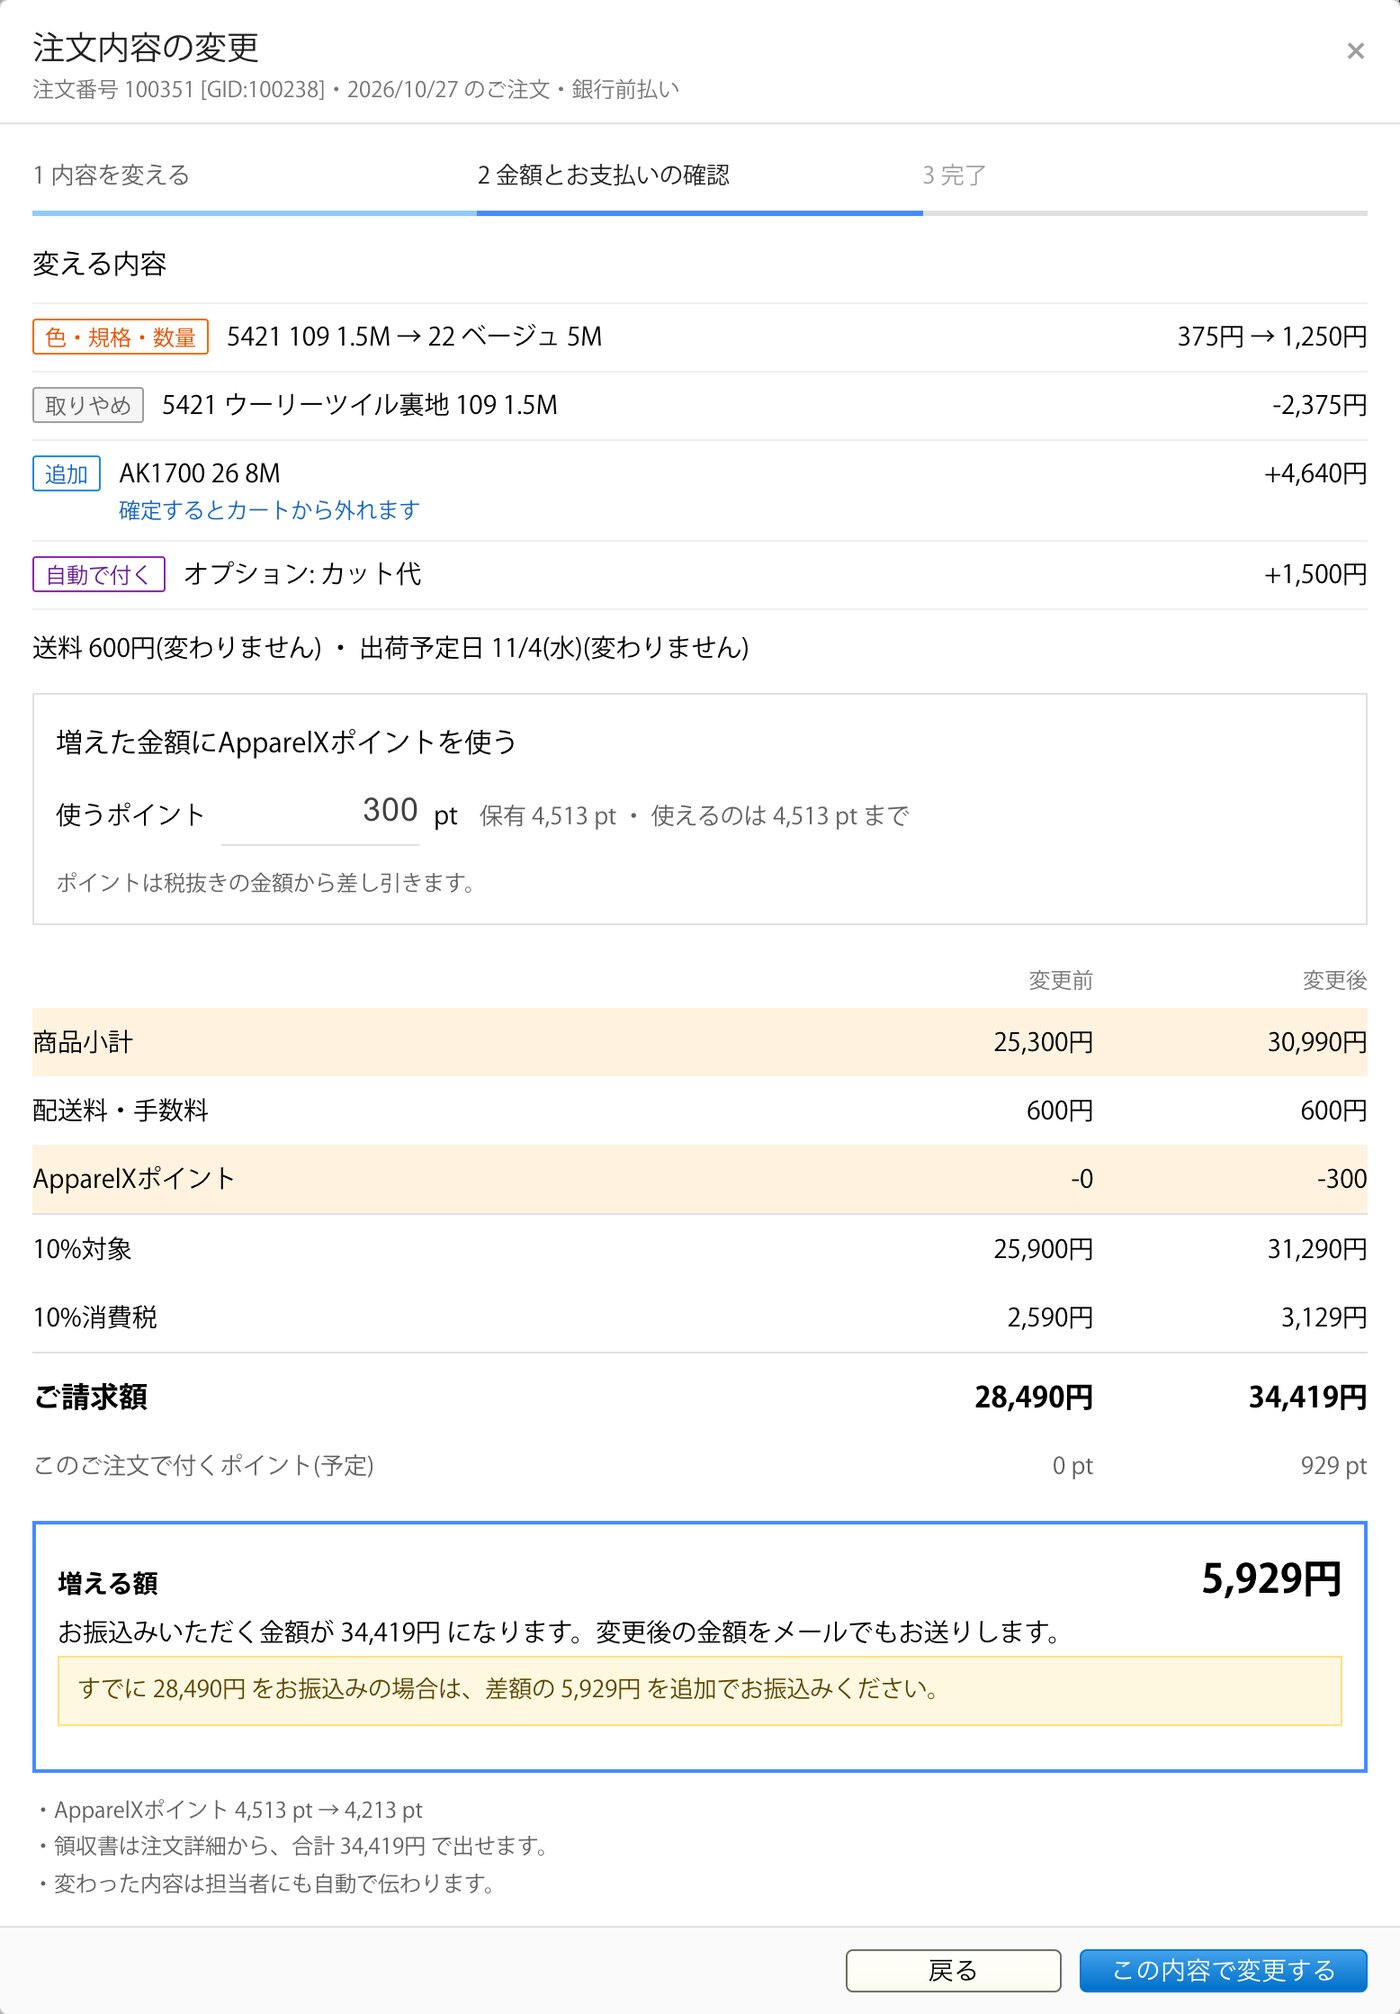Click 保有 4,513 pt balance text
This screenshot has width=1400, height=2014.
pyautogui.click(x=548, y=816)
